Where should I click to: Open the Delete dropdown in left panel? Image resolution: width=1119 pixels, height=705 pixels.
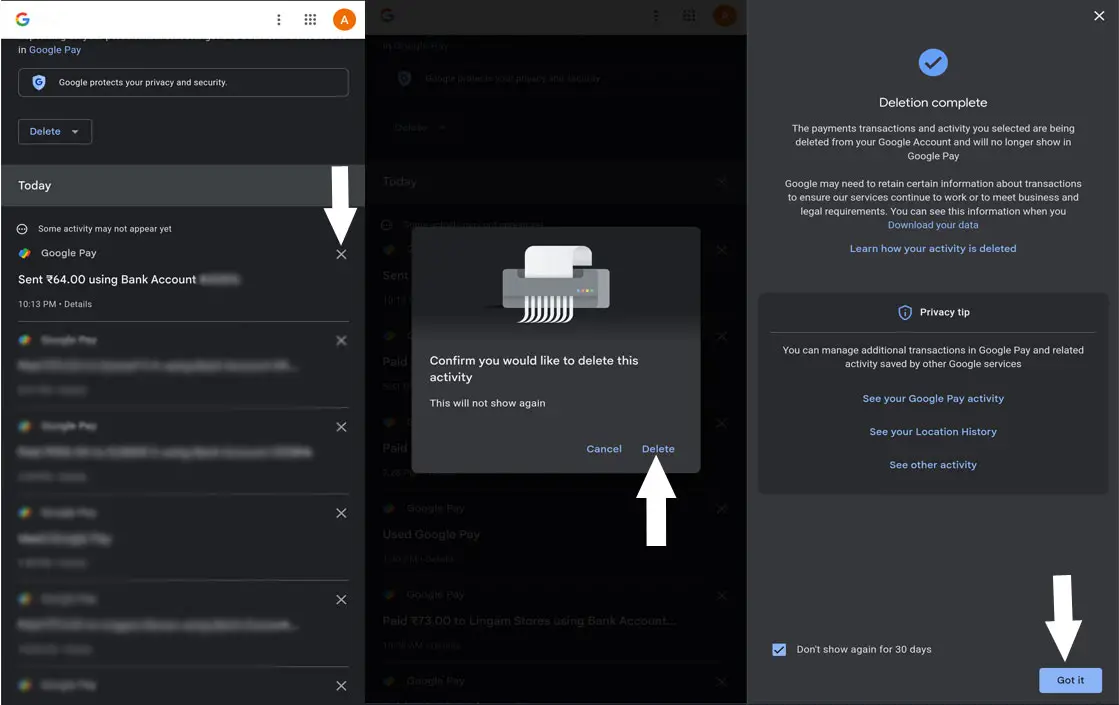(x=55, y=132)
